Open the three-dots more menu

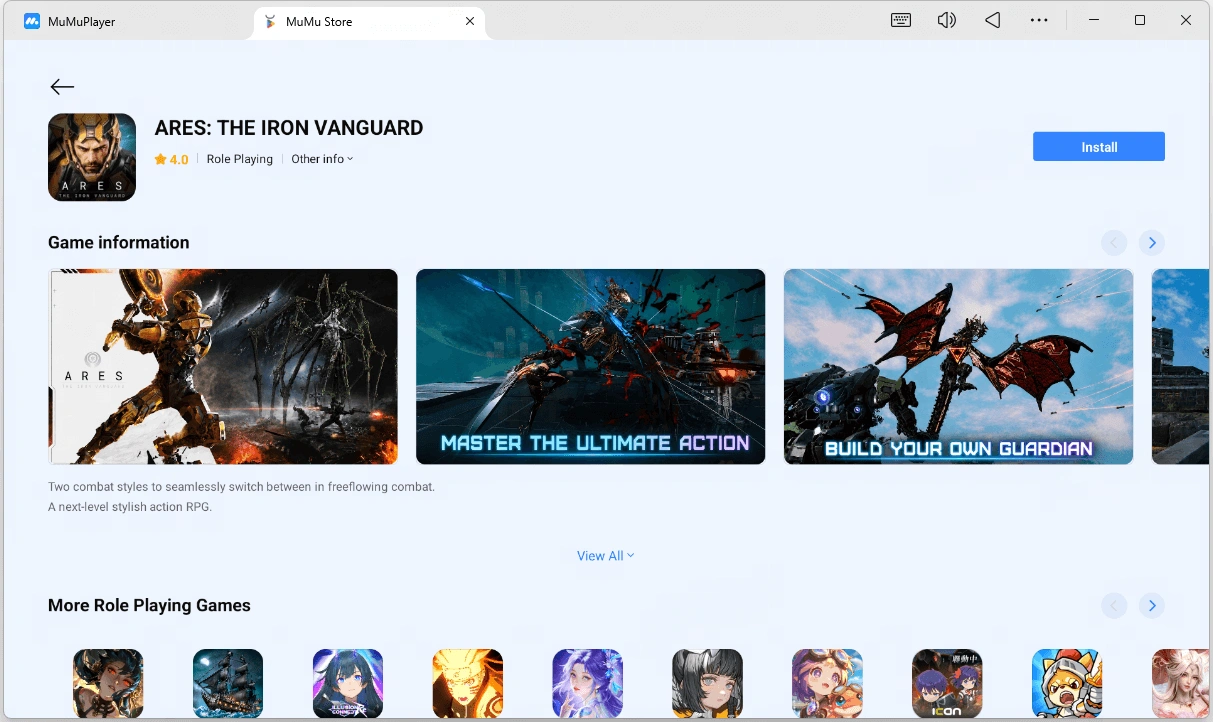1039,20
